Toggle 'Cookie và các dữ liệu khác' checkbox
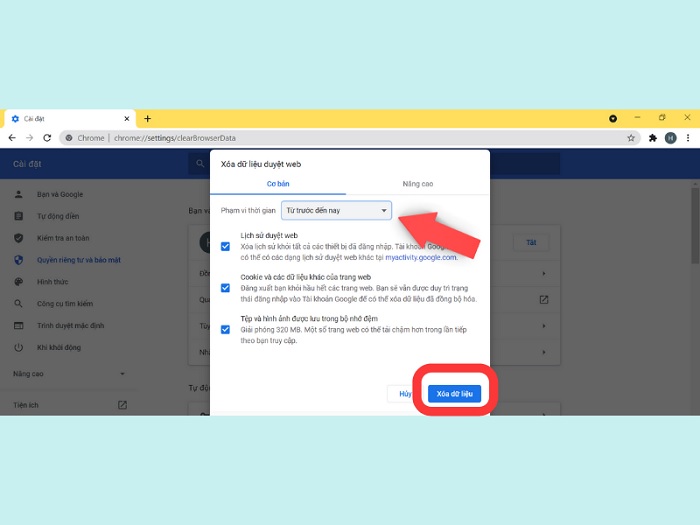The height and width of the screenshot is (525, 700). pyautogui.click(x=226, y=287)
